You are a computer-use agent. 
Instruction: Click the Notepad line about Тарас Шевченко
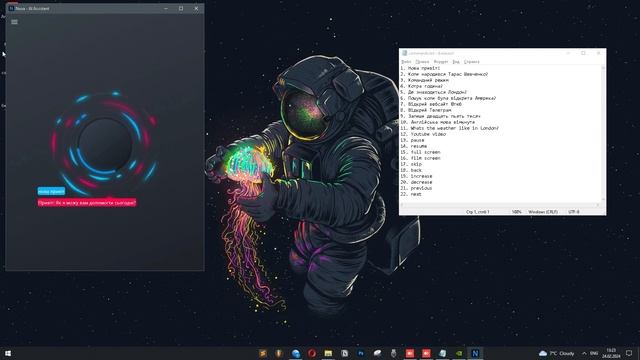point(444,74)
